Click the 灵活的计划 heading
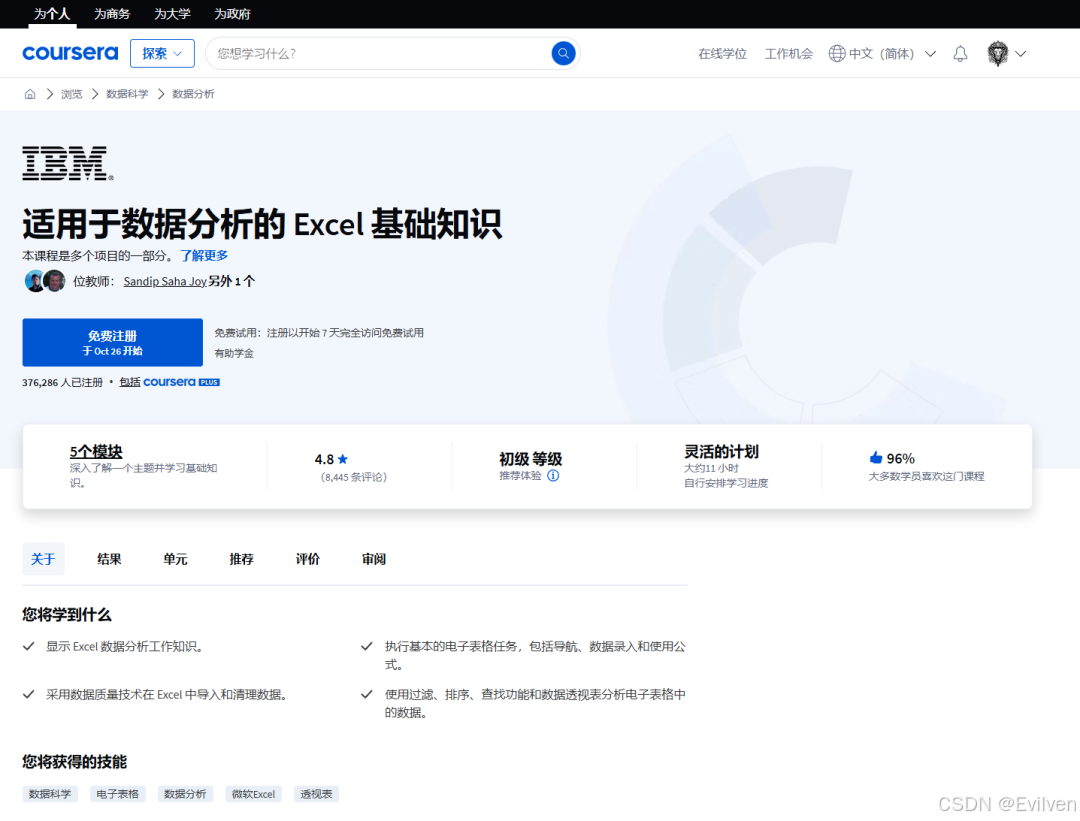 point(721,452)
